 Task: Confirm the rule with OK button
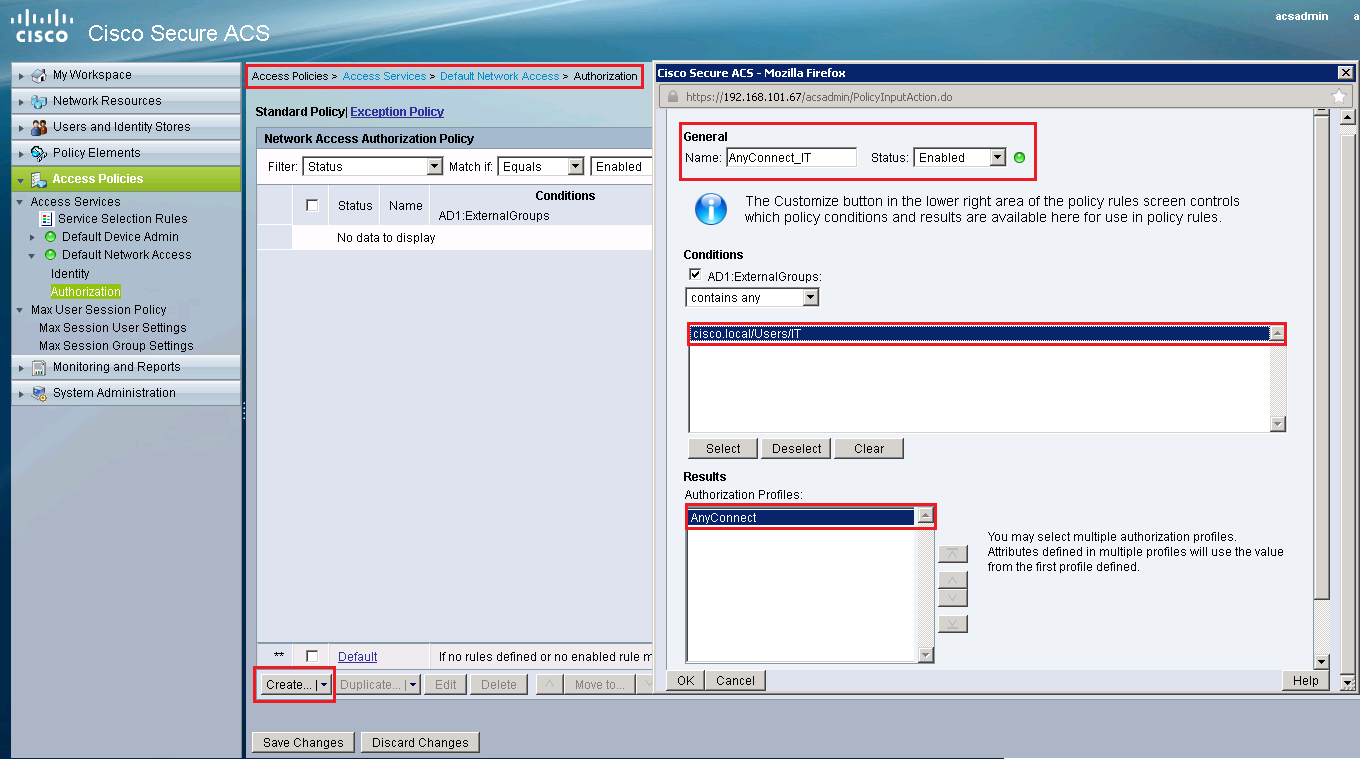pyautogui.click(x=685, y=680)
